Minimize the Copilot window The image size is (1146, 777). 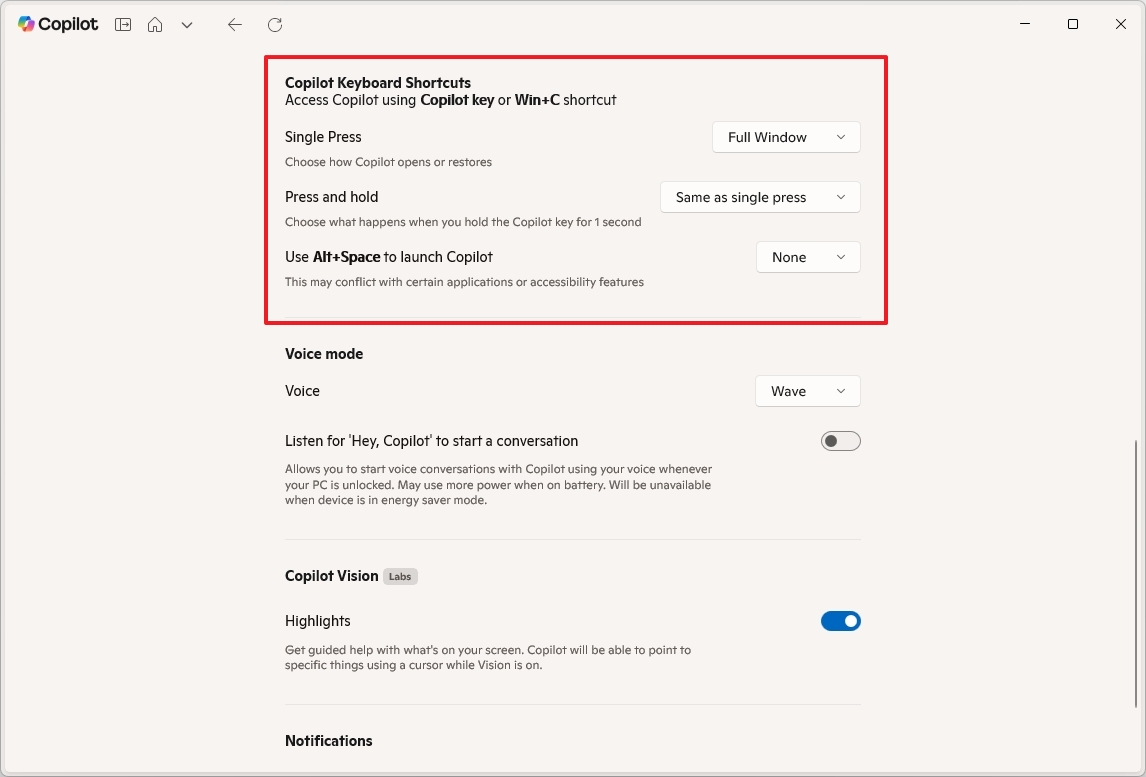point(1025,24)
